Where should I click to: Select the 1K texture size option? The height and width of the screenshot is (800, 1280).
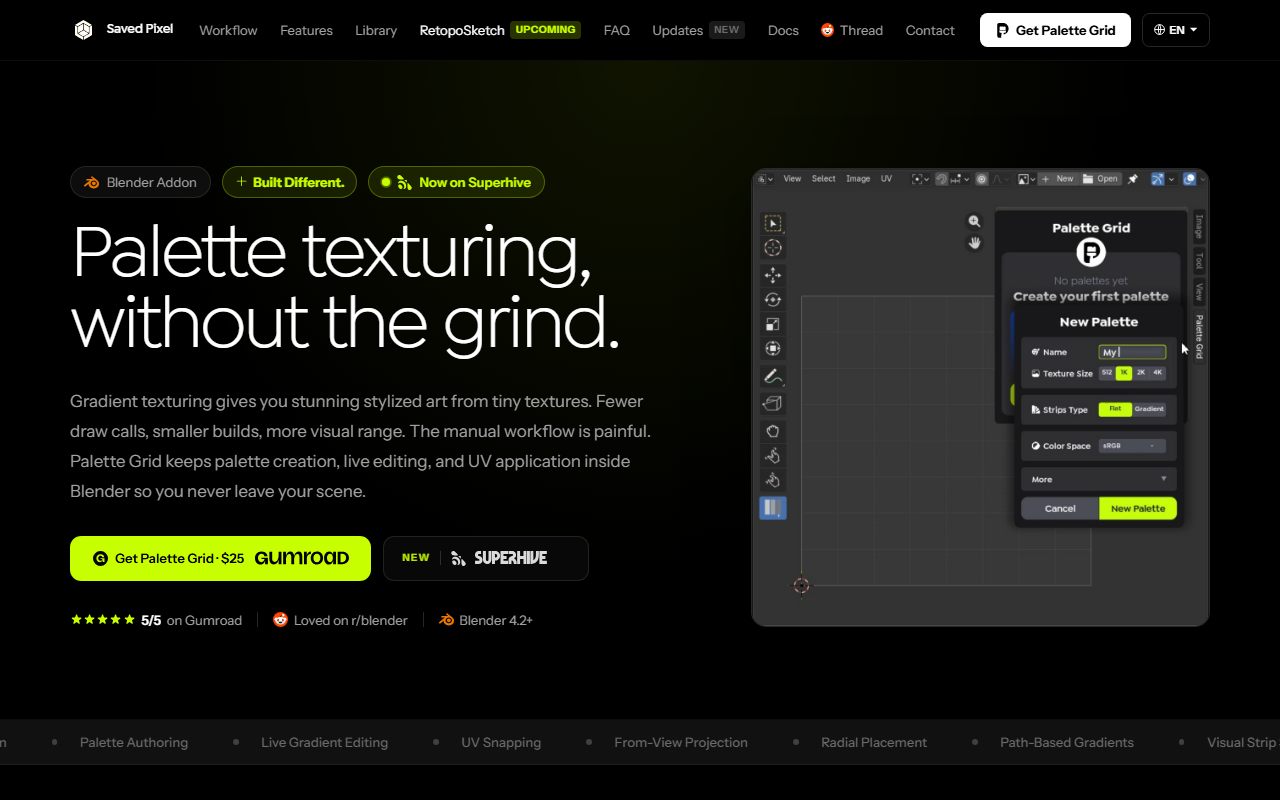tap(1124, 373)
